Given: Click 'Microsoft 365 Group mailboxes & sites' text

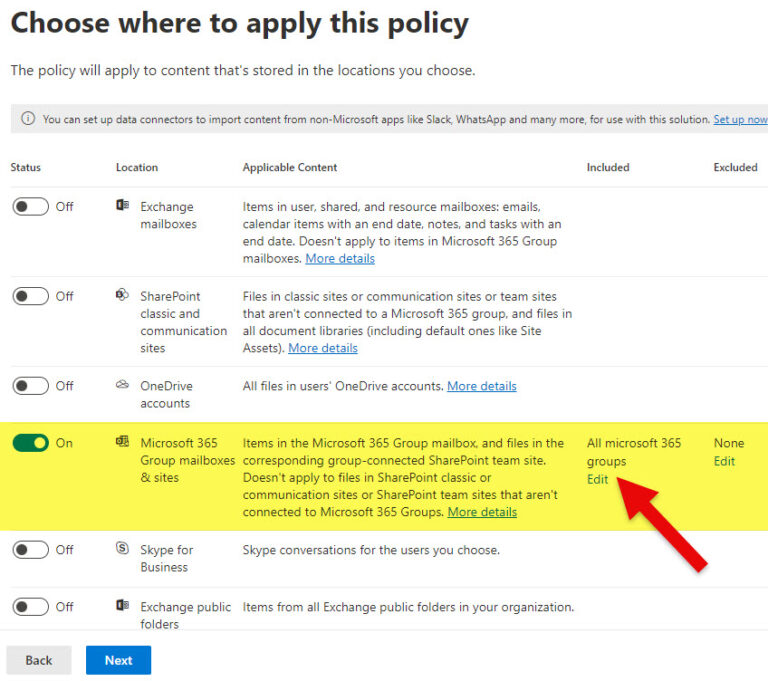Looking at the screenshot, I should point(188,460).
